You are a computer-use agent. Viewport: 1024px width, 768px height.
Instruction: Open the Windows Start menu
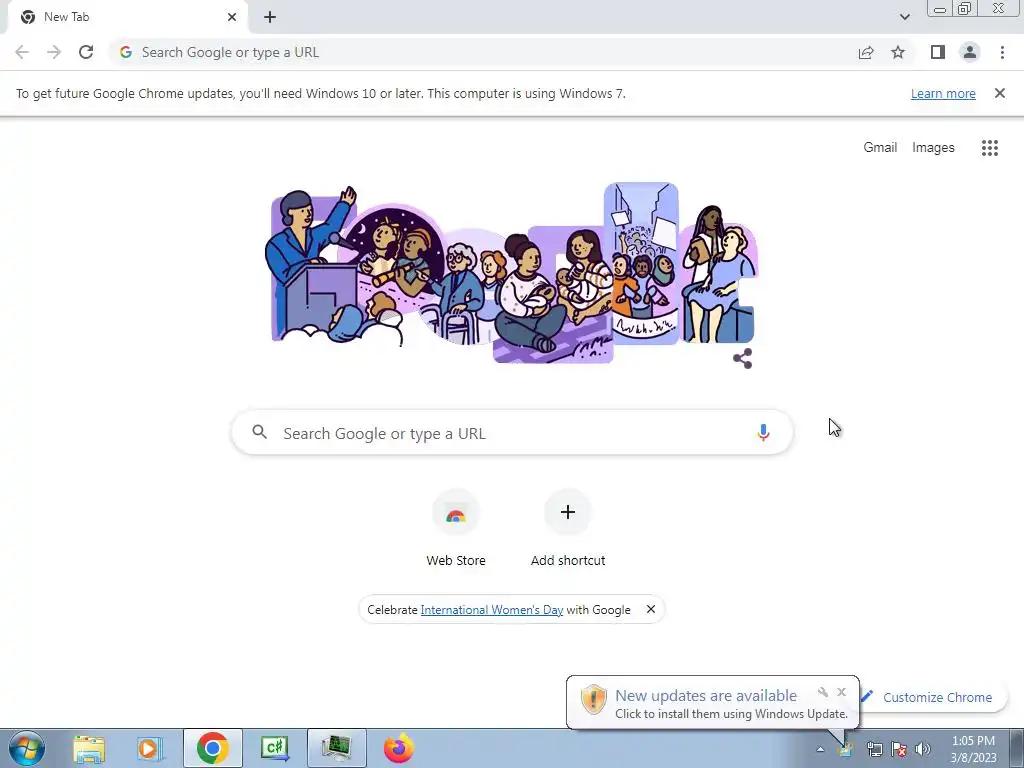(27, 748)
